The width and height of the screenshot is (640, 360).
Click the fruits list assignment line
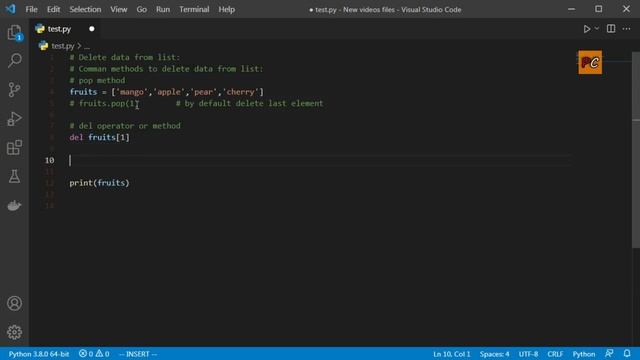click(167, 92)
